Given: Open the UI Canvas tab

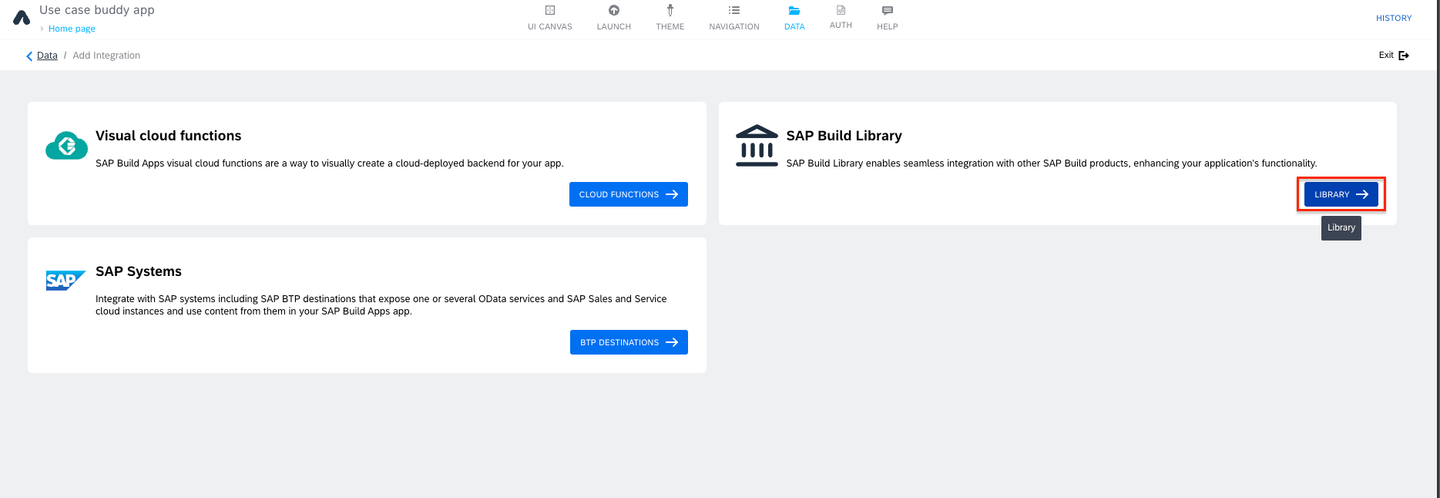Looking at the screenshot, I should 550,18.
